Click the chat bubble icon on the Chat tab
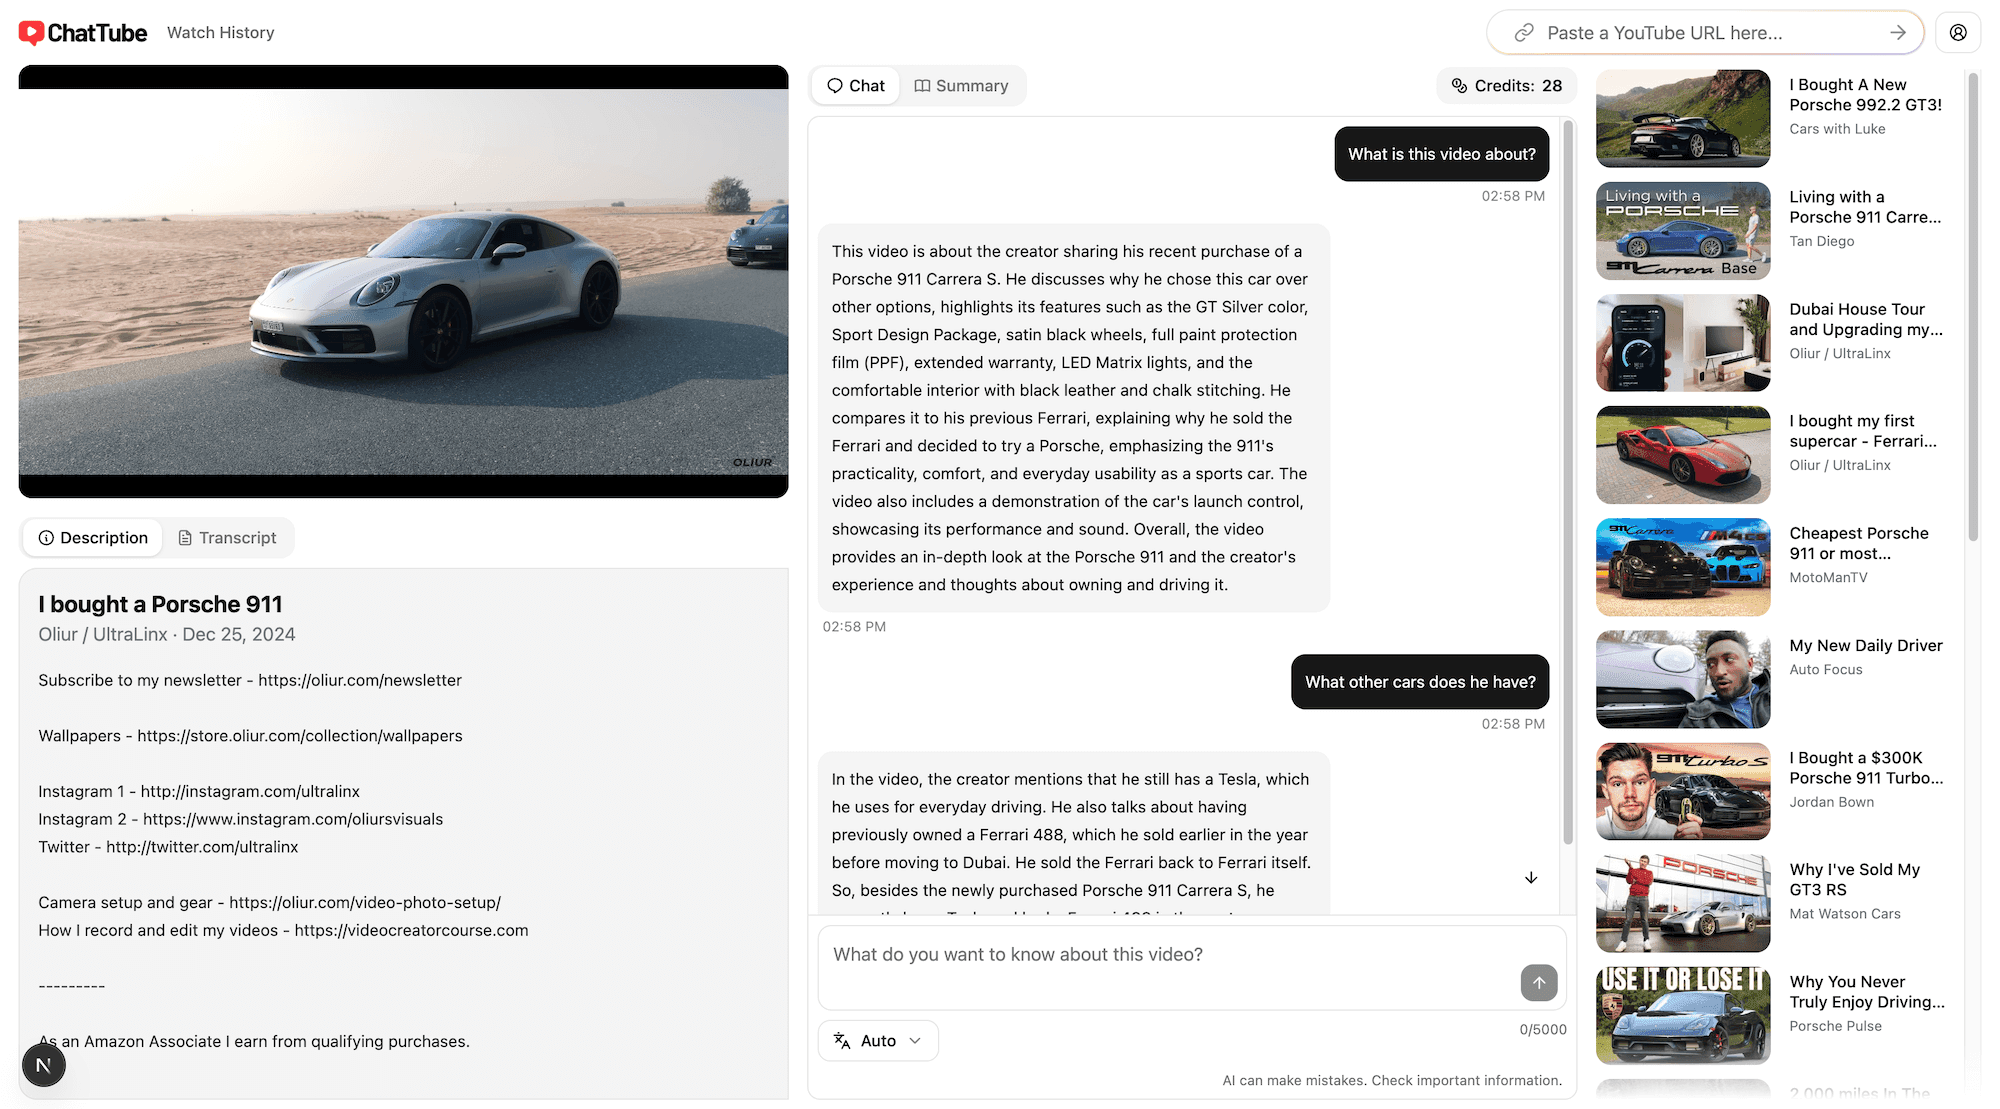 click(835, 85)
